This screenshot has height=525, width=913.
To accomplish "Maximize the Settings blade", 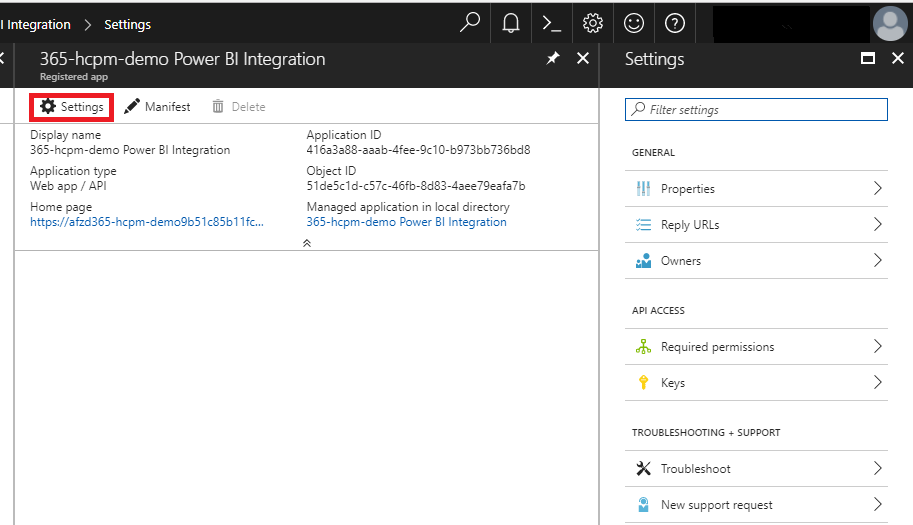I will (x=868, y=59).
